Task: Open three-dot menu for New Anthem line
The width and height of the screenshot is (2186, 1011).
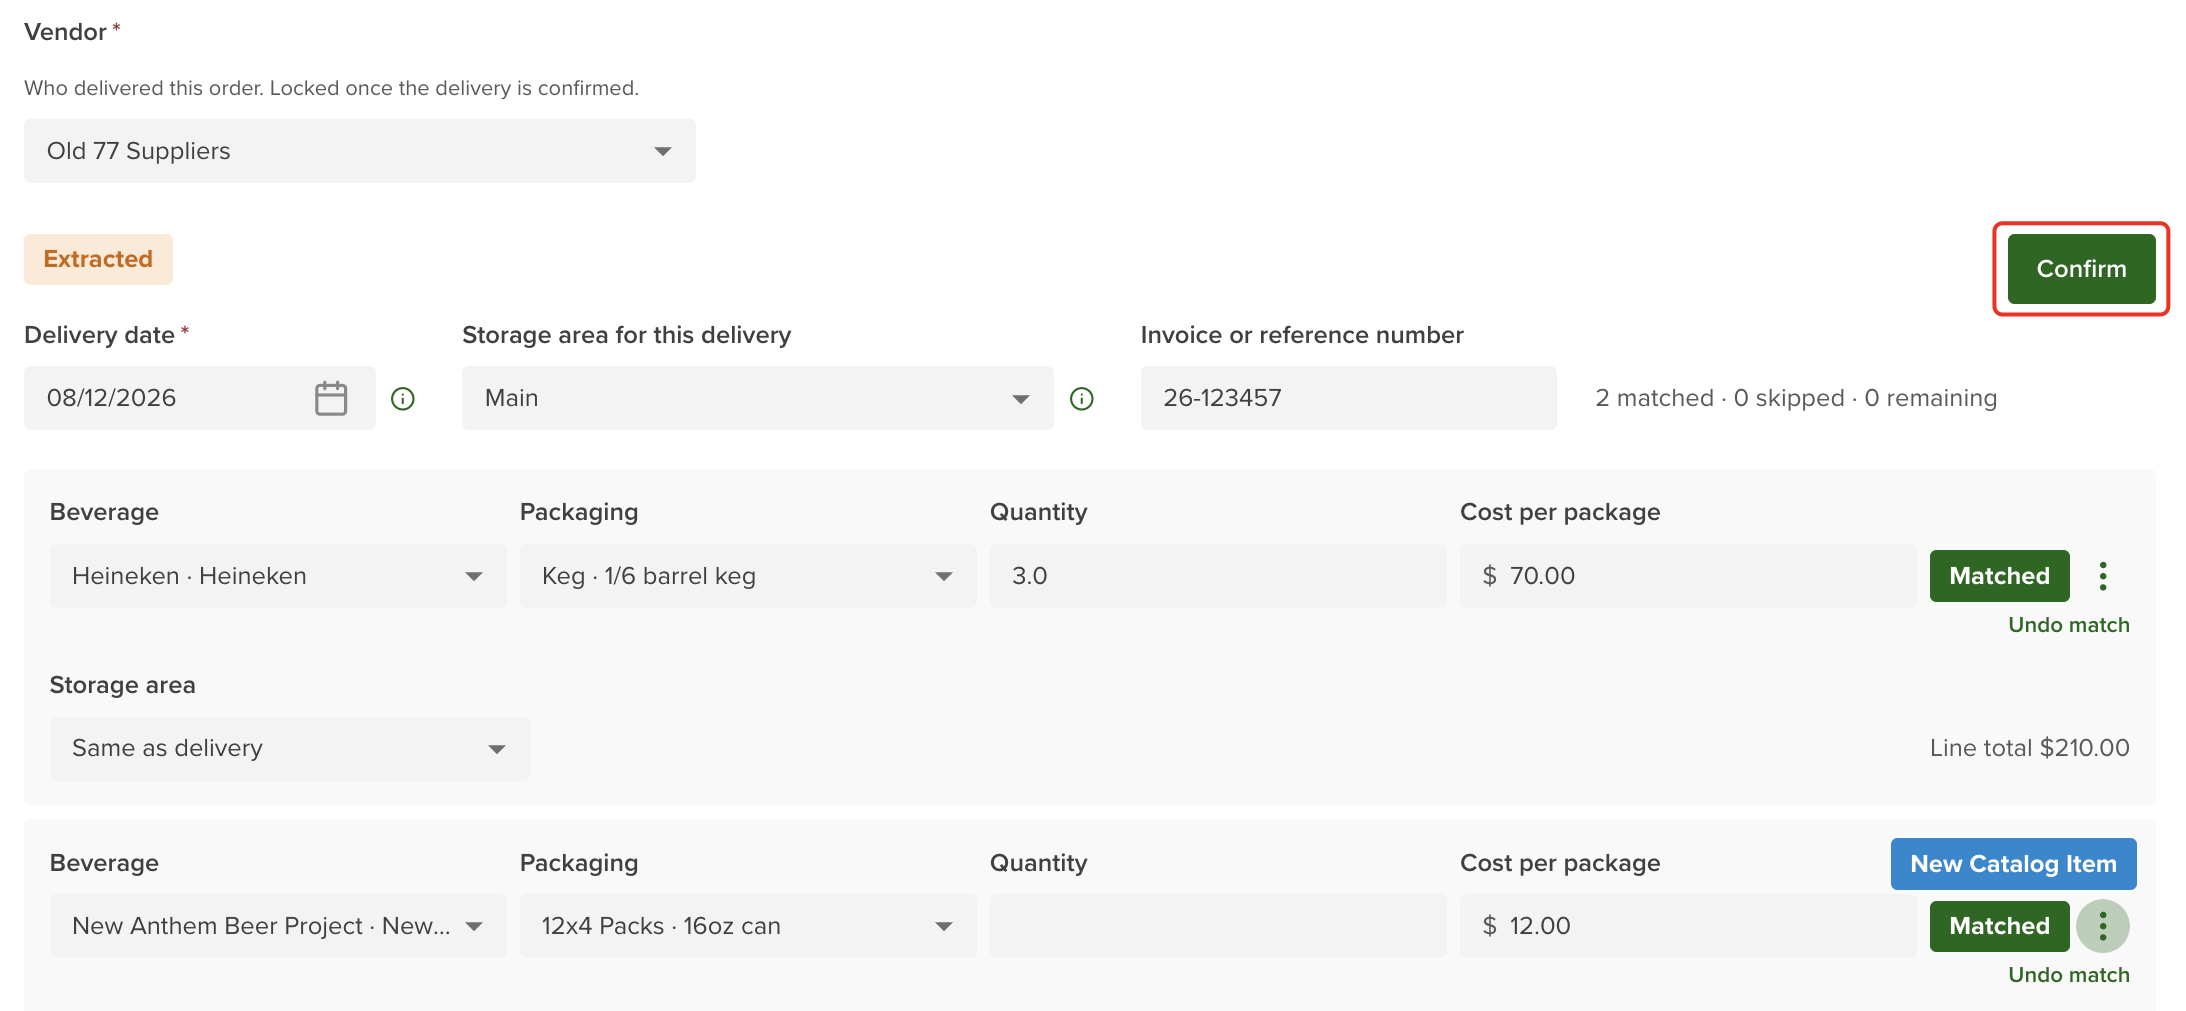Action: tap(2103, 926)
